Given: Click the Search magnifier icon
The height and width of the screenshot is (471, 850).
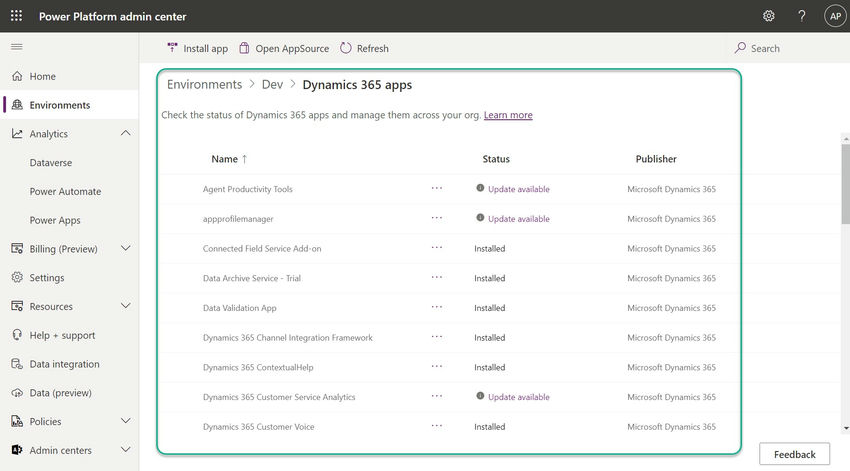Looking at the screenshot, I should [740, 48].
